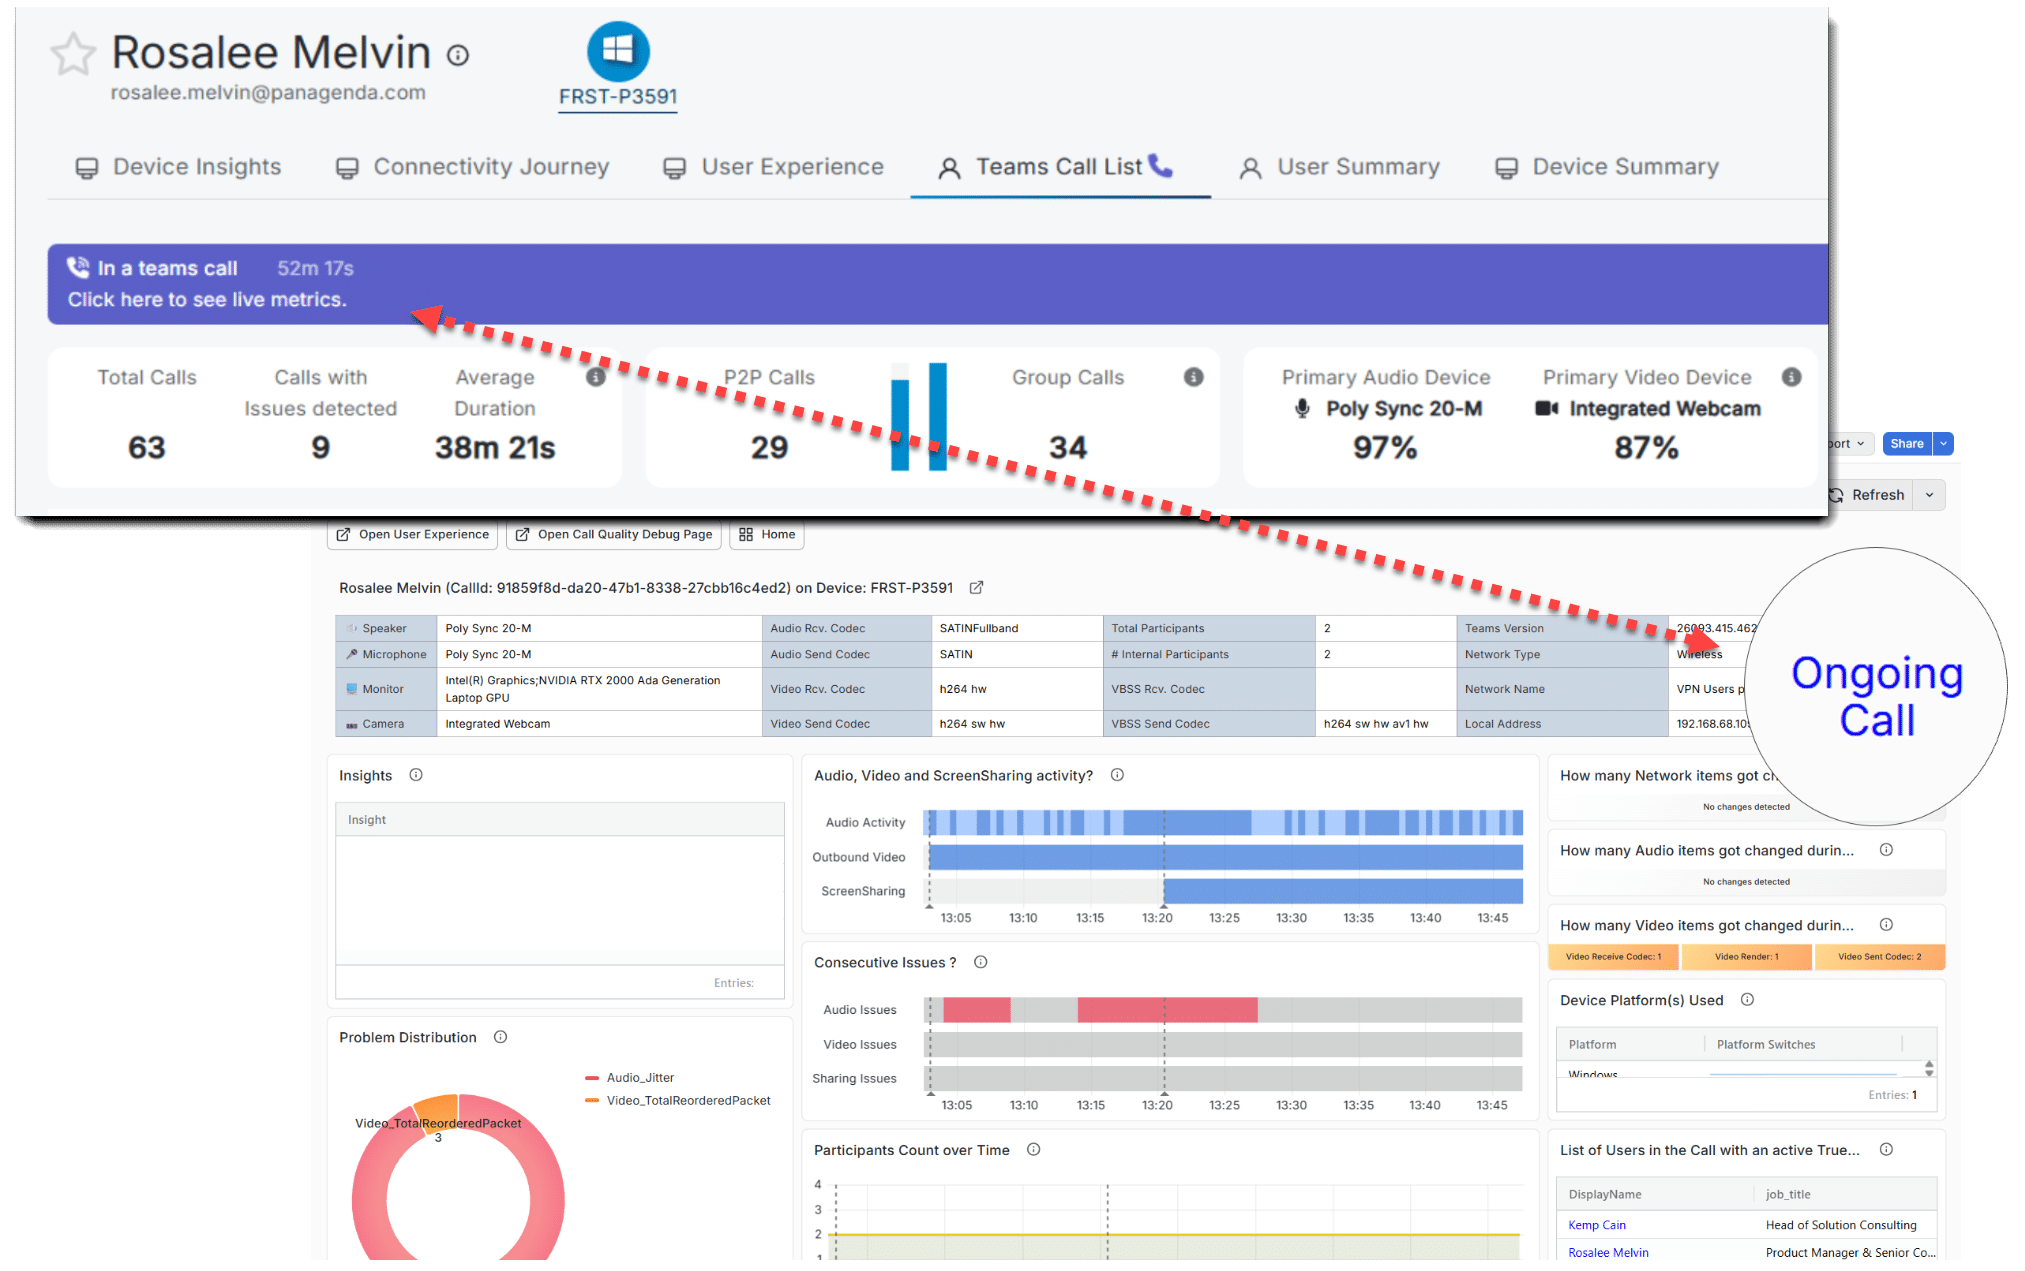Mark Rosalee Melvin as favorite with the star
Screen dimensions: 2025x1271
pyautogui.click(x=73, y=54)
